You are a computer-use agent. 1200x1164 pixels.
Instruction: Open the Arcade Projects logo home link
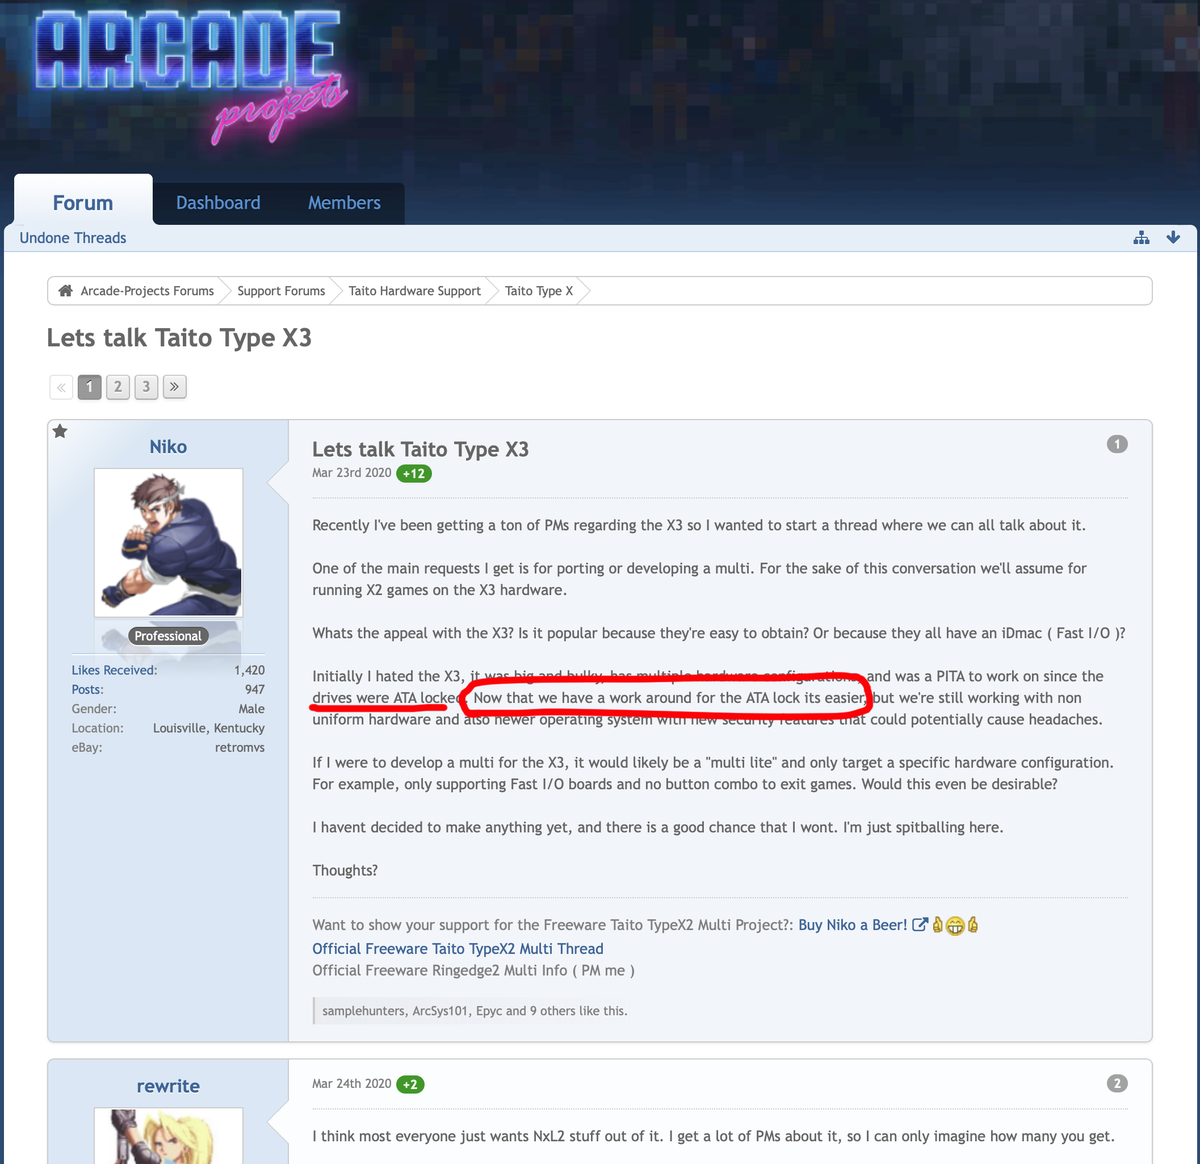(190, 78)
